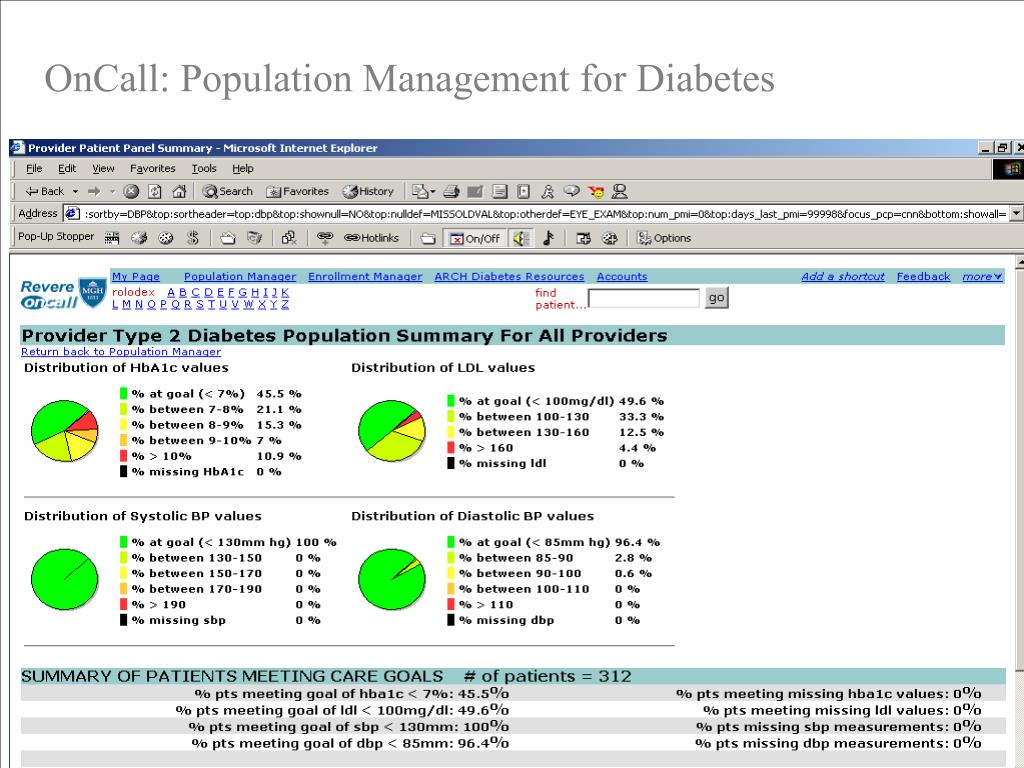Image resolution: width=1024 pixels, height=768 pixels.
Task: Click the Back navigation button
Action: coord(44,191)
